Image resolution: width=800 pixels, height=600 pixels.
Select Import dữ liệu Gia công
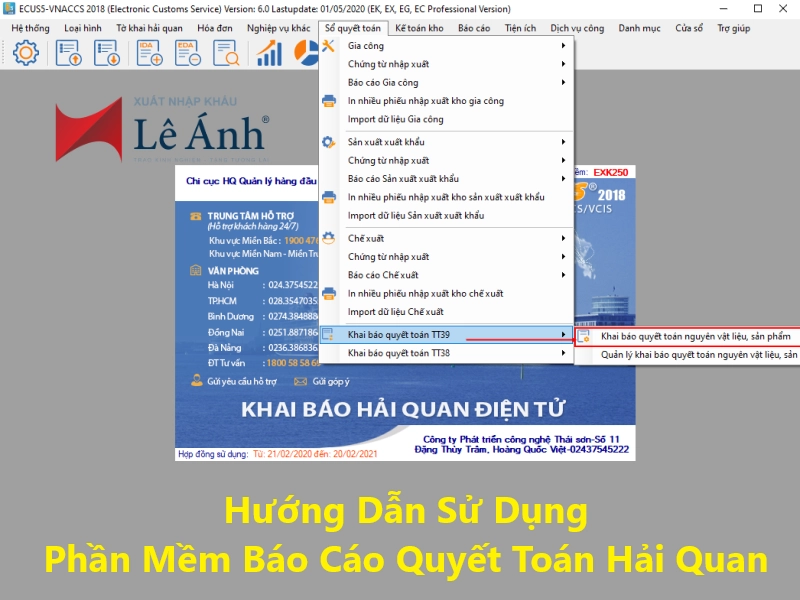click(395, 119)
